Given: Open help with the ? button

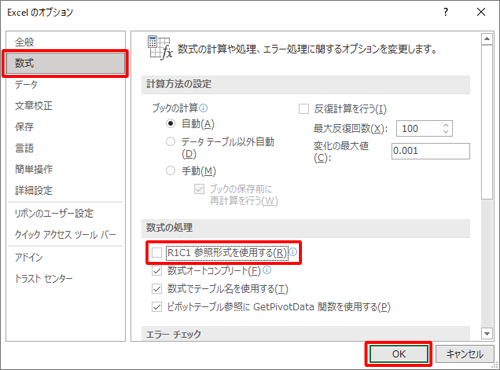Looking at the screenshot, I should tap(446, 12).
